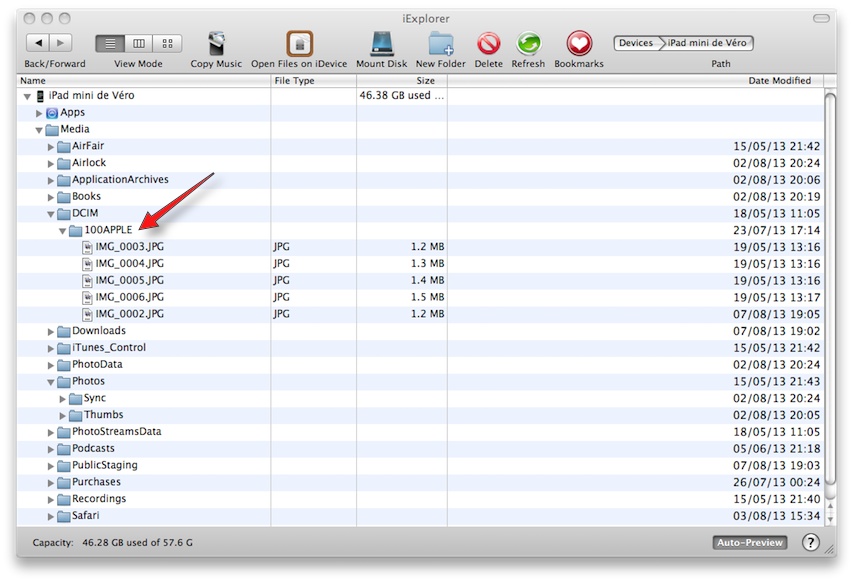The width and height of the screenshot is (854, 582).
Task: Select the Purchases row text
Action: (96, 482)
